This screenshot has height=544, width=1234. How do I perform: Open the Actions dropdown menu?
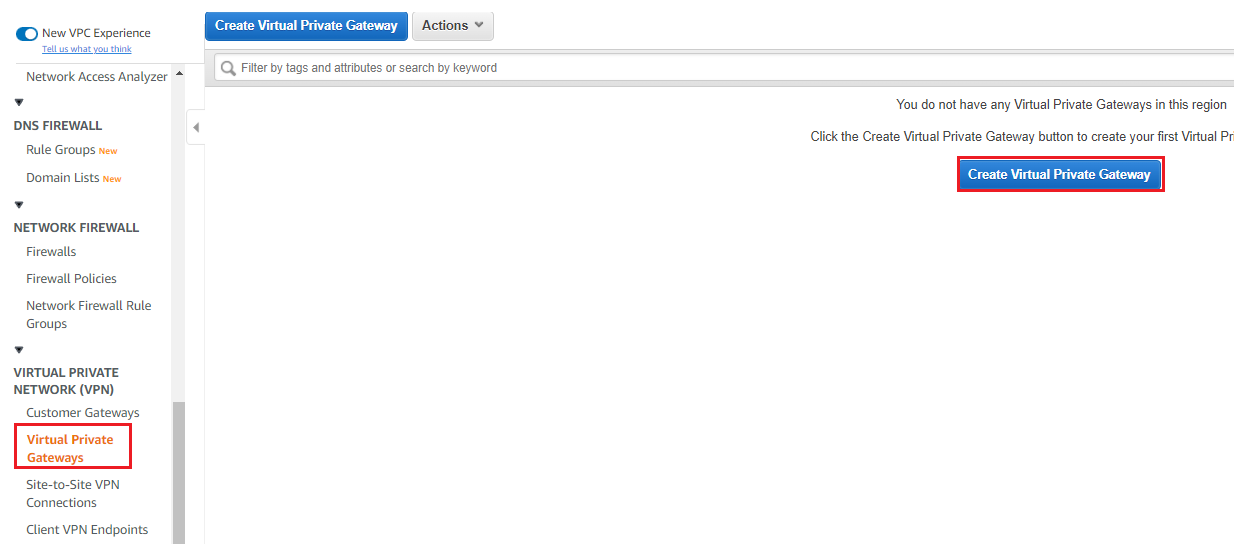(x=453, y=26)
